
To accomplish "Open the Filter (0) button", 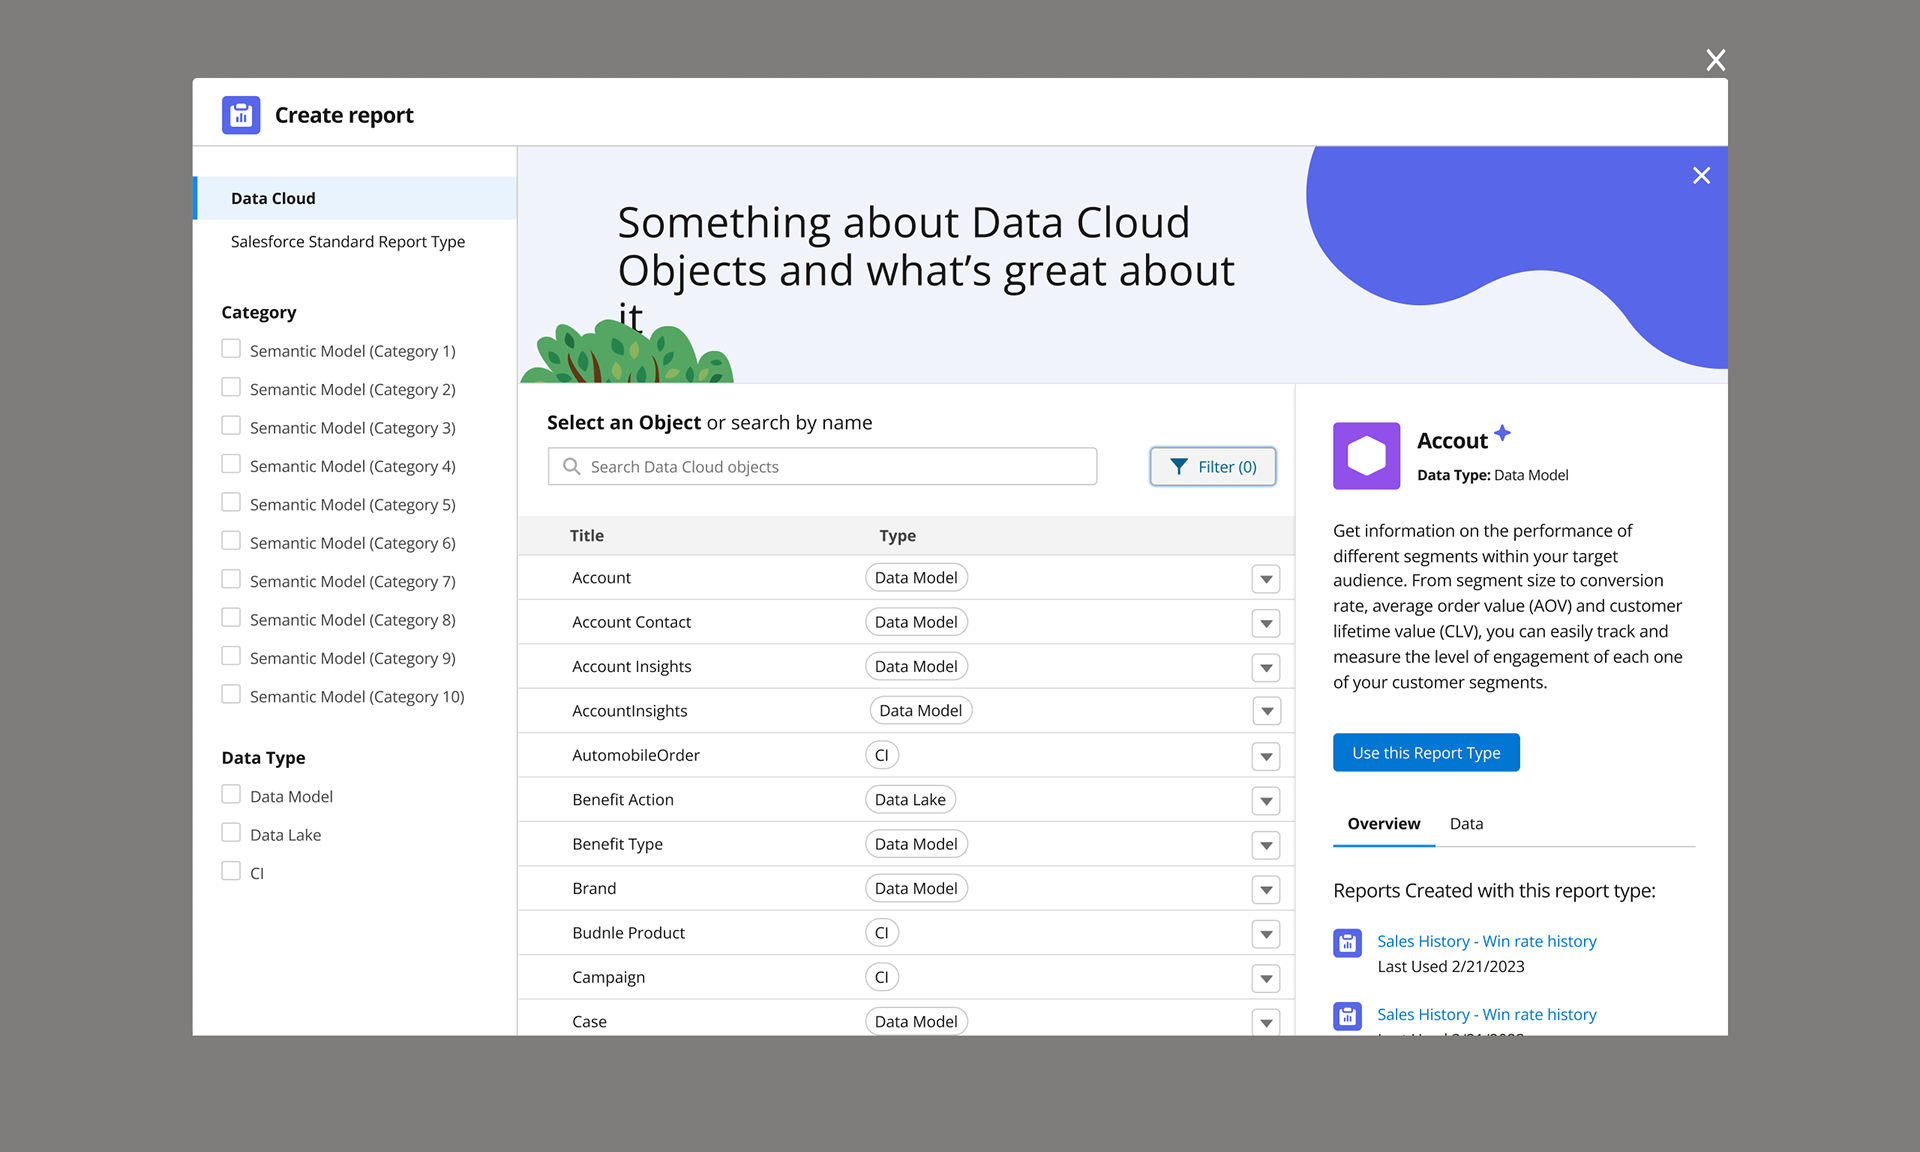I will [x=1212, y=467].
